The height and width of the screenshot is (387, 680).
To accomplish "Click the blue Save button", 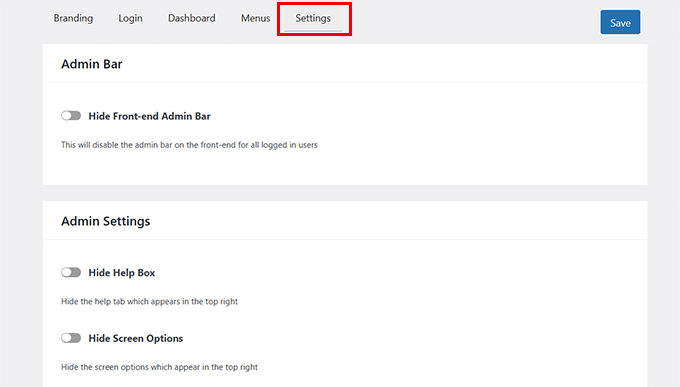I will [x=620, y=22].
